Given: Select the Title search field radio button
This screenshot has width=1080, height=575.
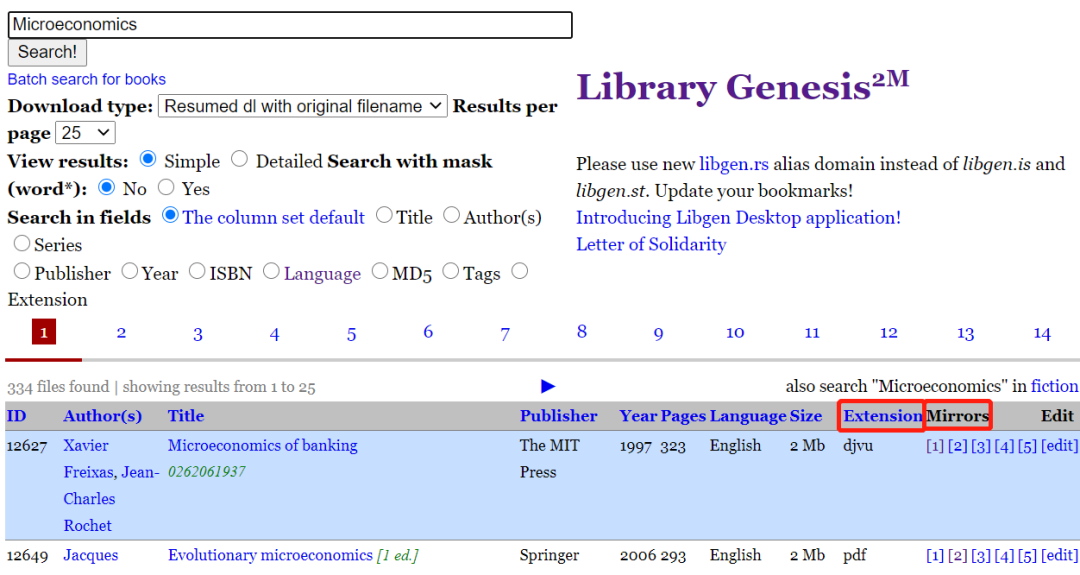Looking at the screenshot, I should [x=384, y=215].
